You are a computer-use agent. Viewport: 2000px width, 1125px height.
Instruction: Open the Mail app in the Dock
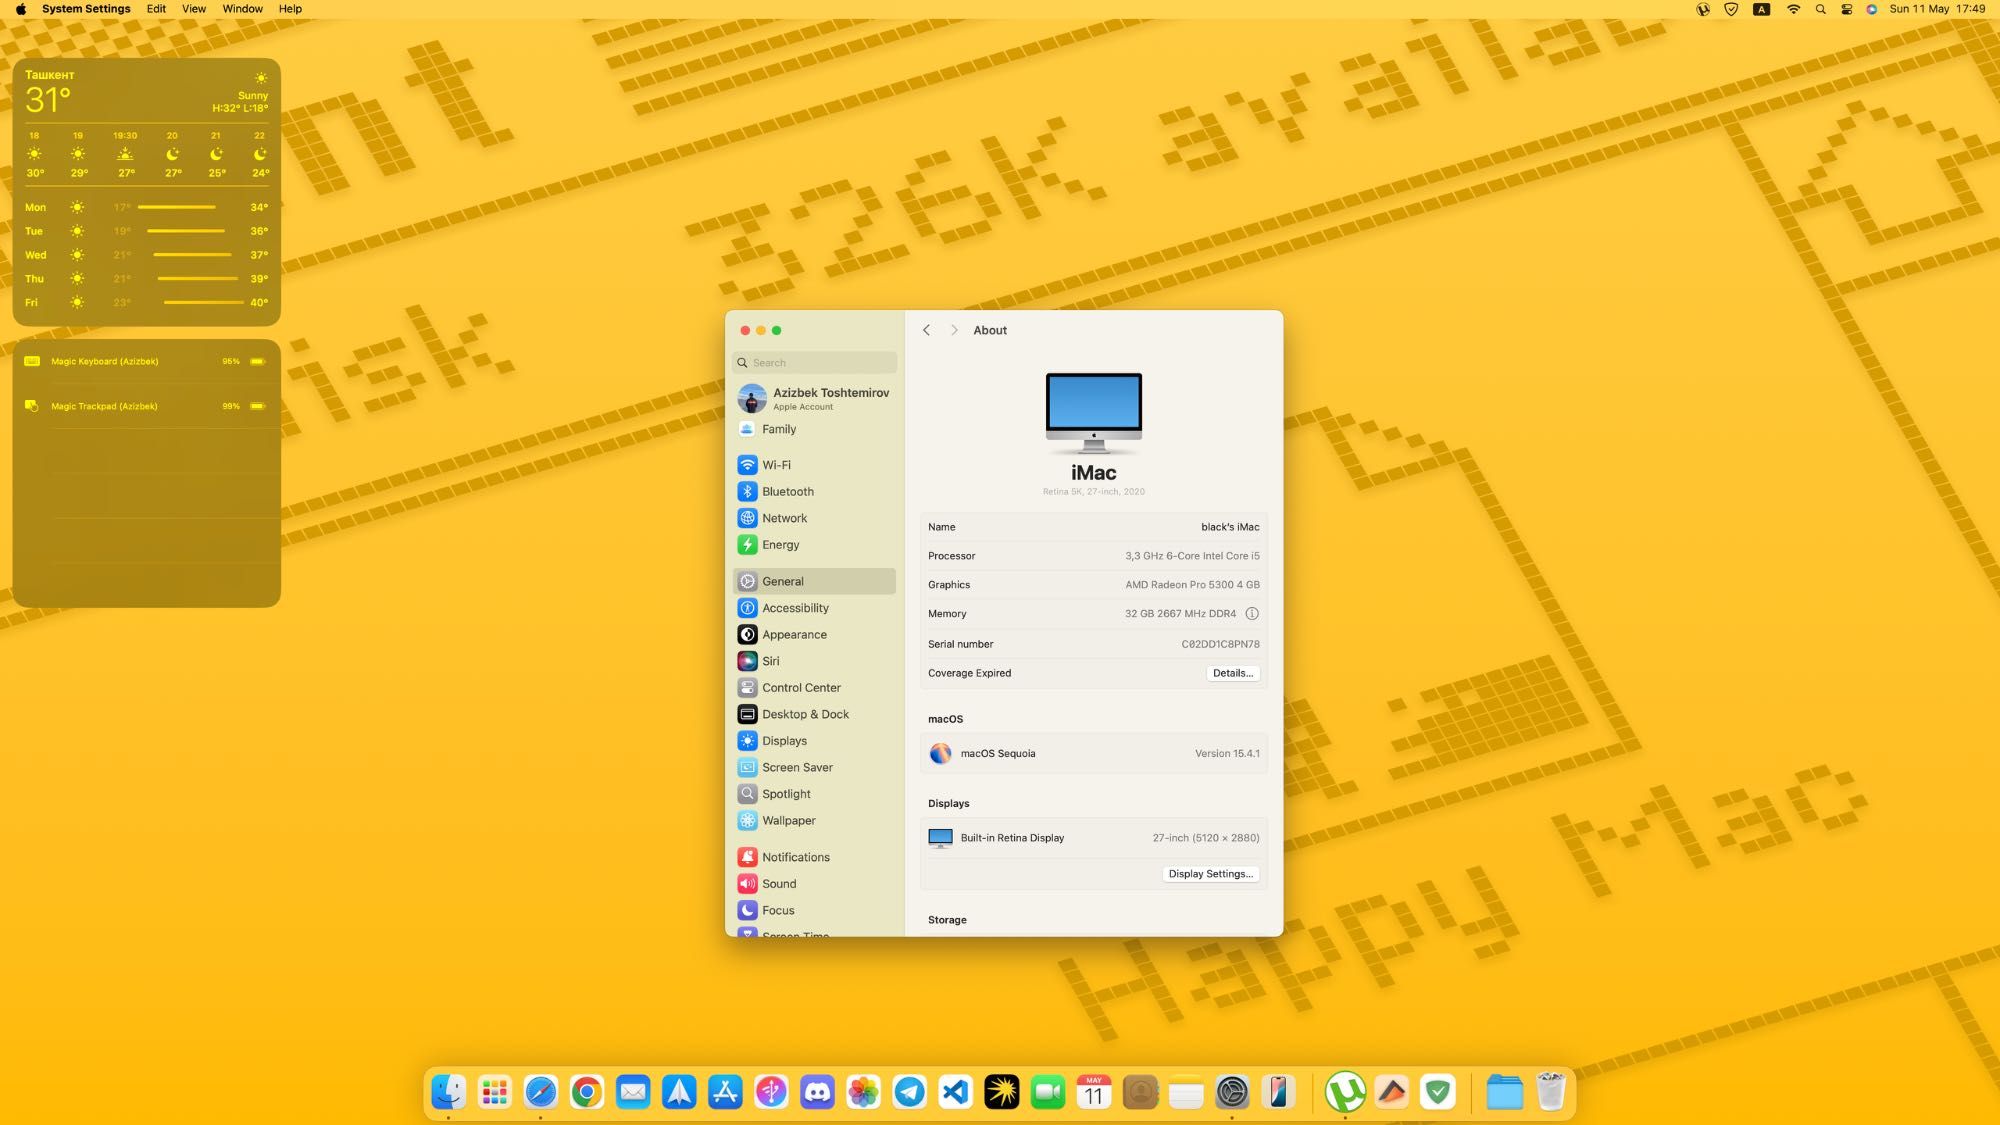click(633, 1092)
